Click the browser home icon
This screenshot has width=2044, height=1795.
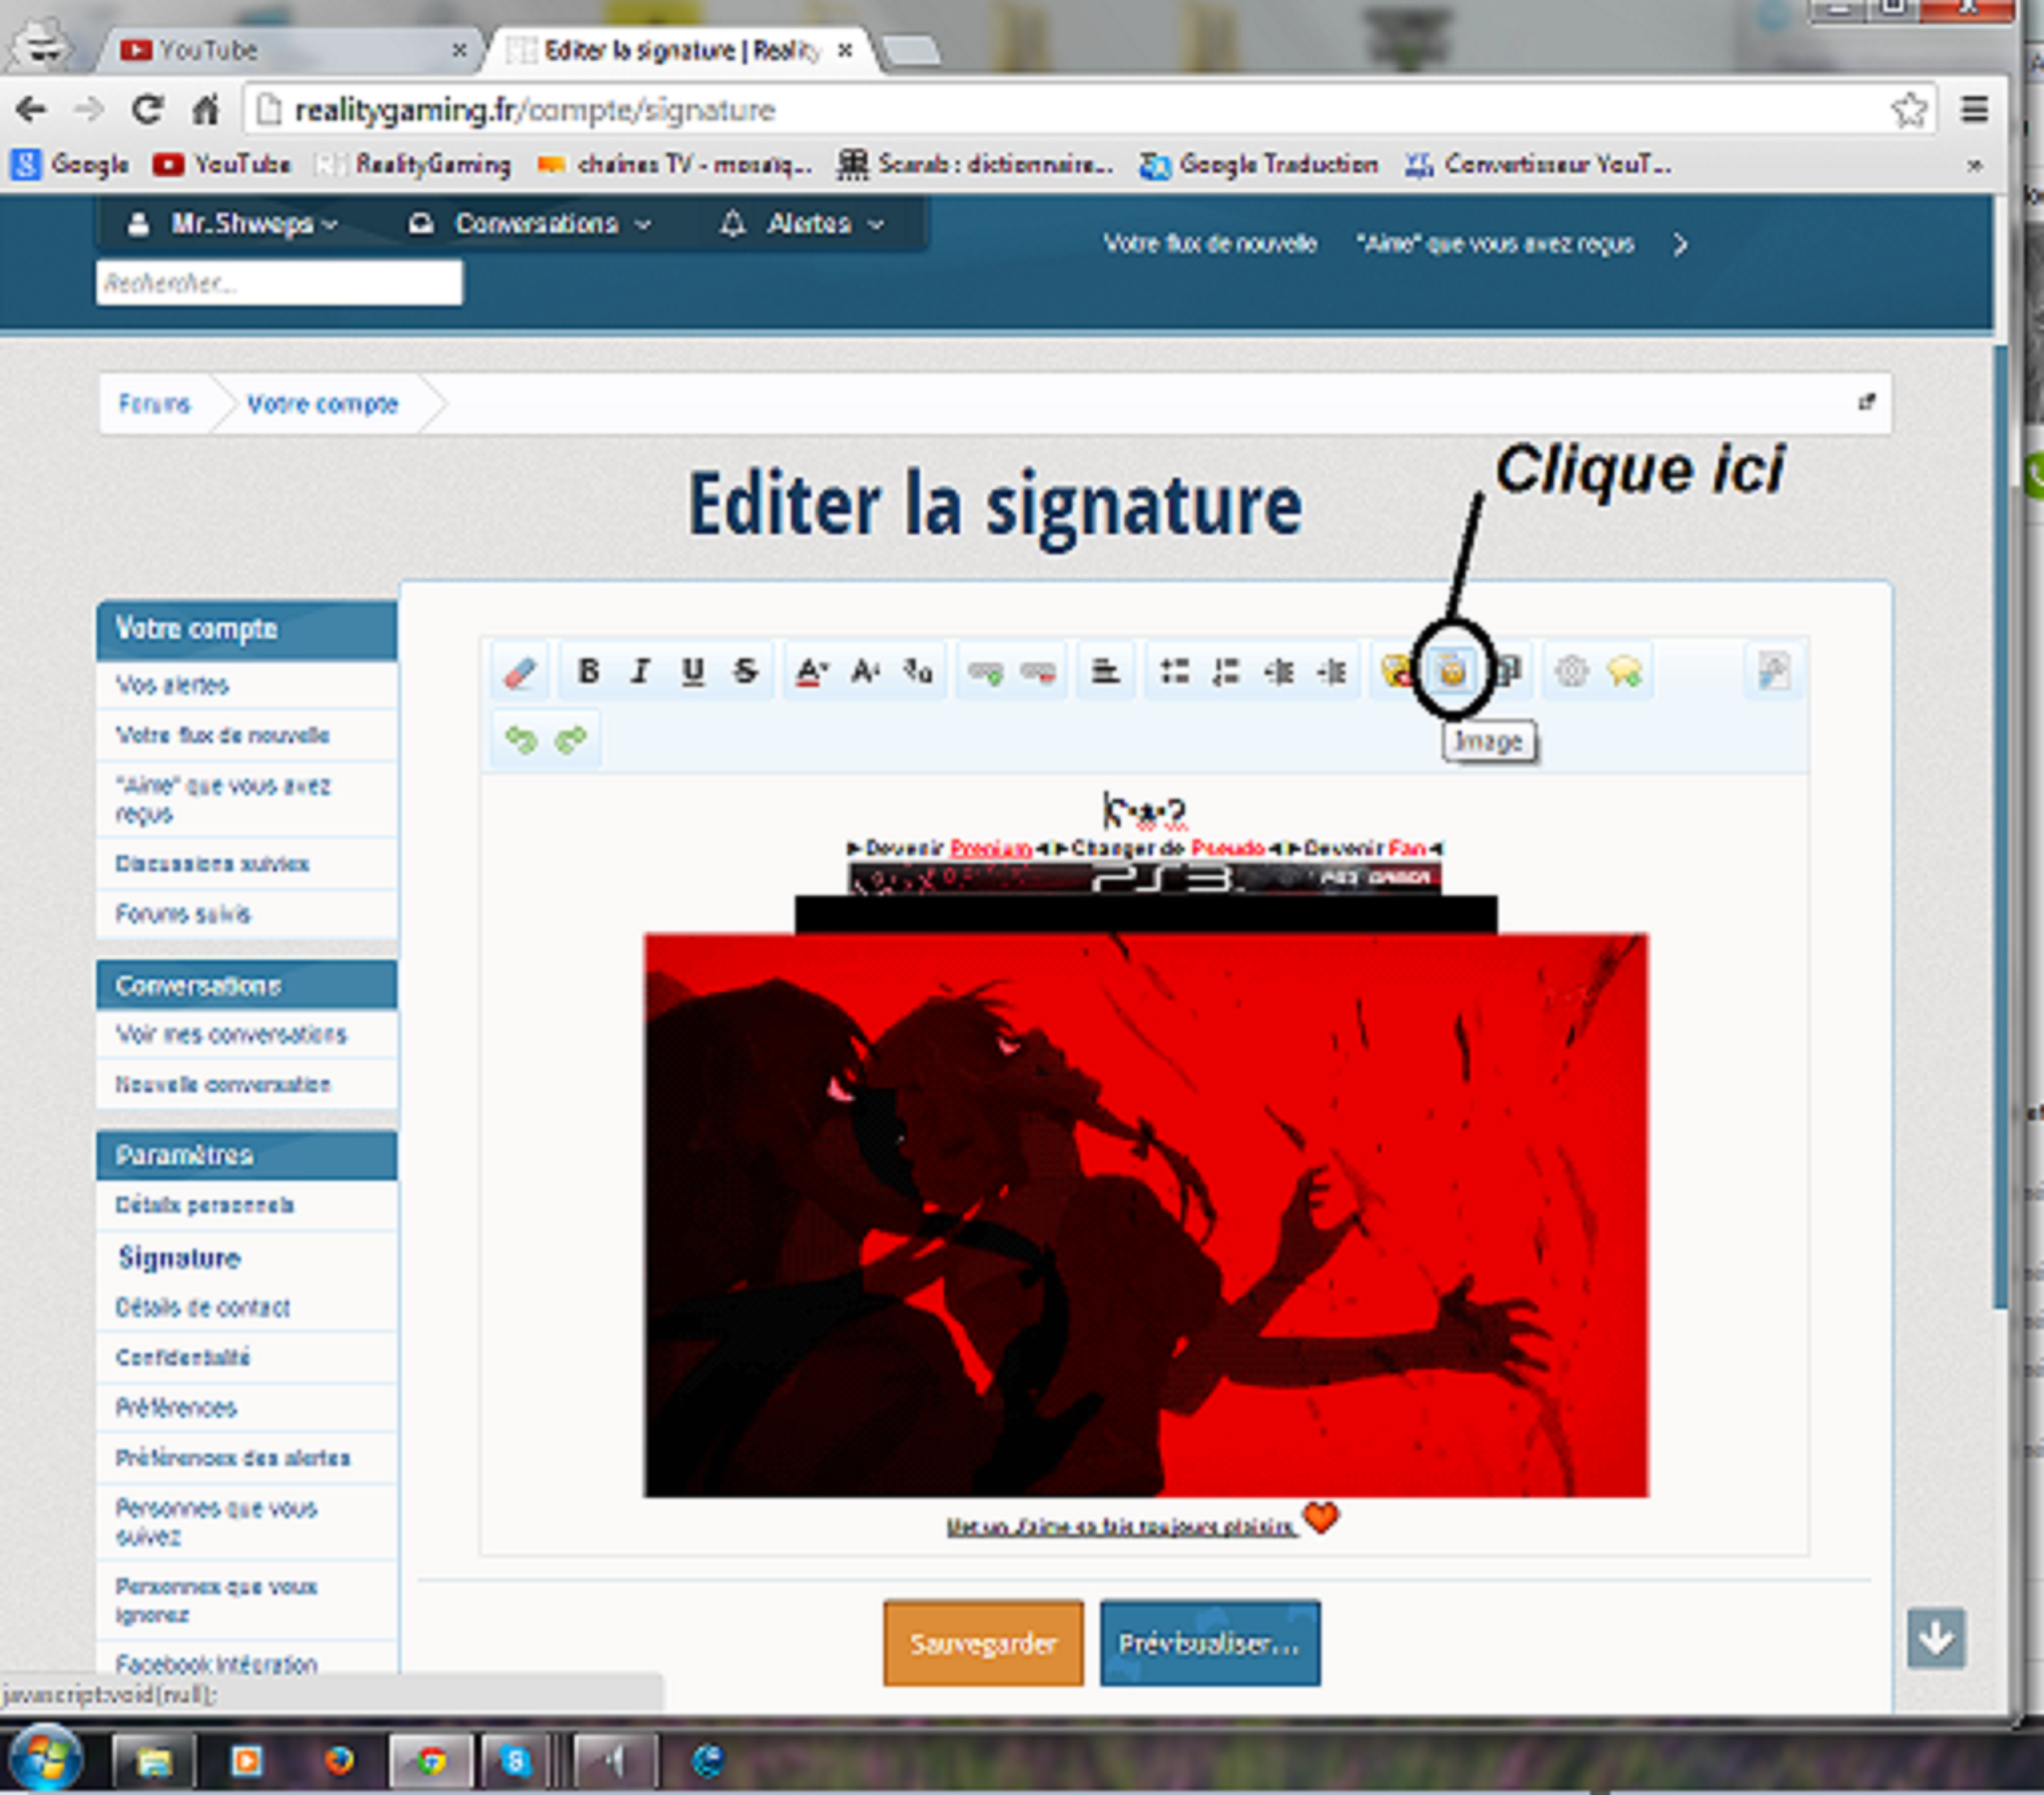click(x=205, y=109)
